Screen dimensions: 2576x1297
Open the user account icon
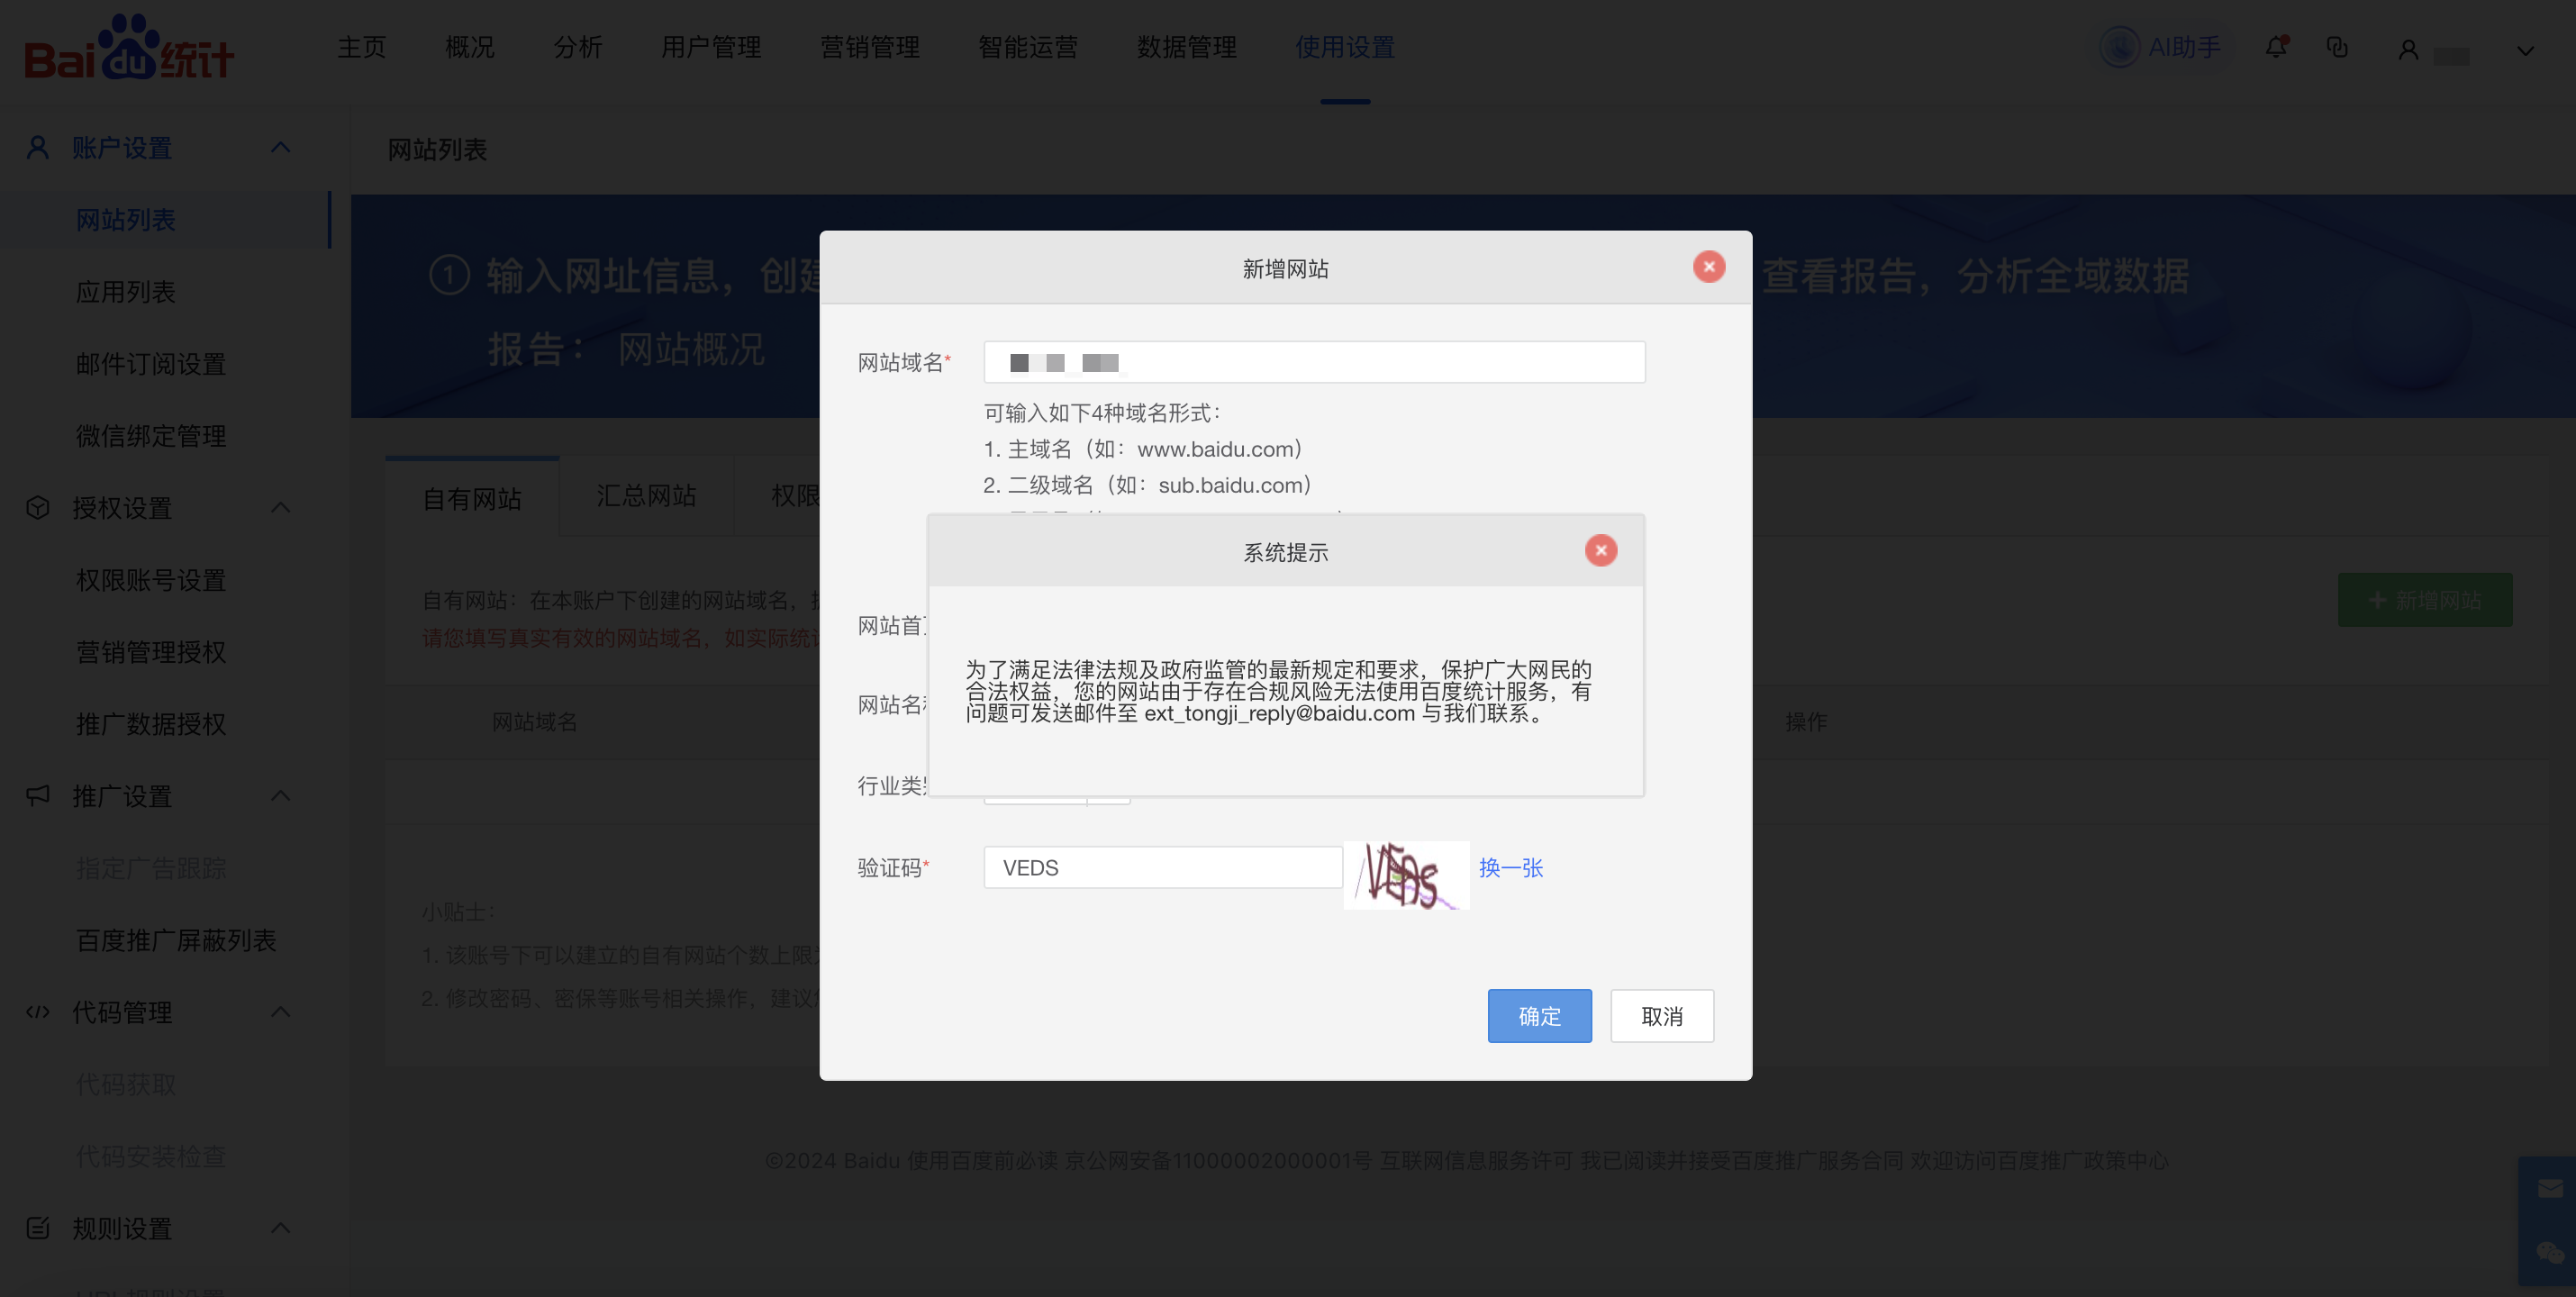(2408, 50)
